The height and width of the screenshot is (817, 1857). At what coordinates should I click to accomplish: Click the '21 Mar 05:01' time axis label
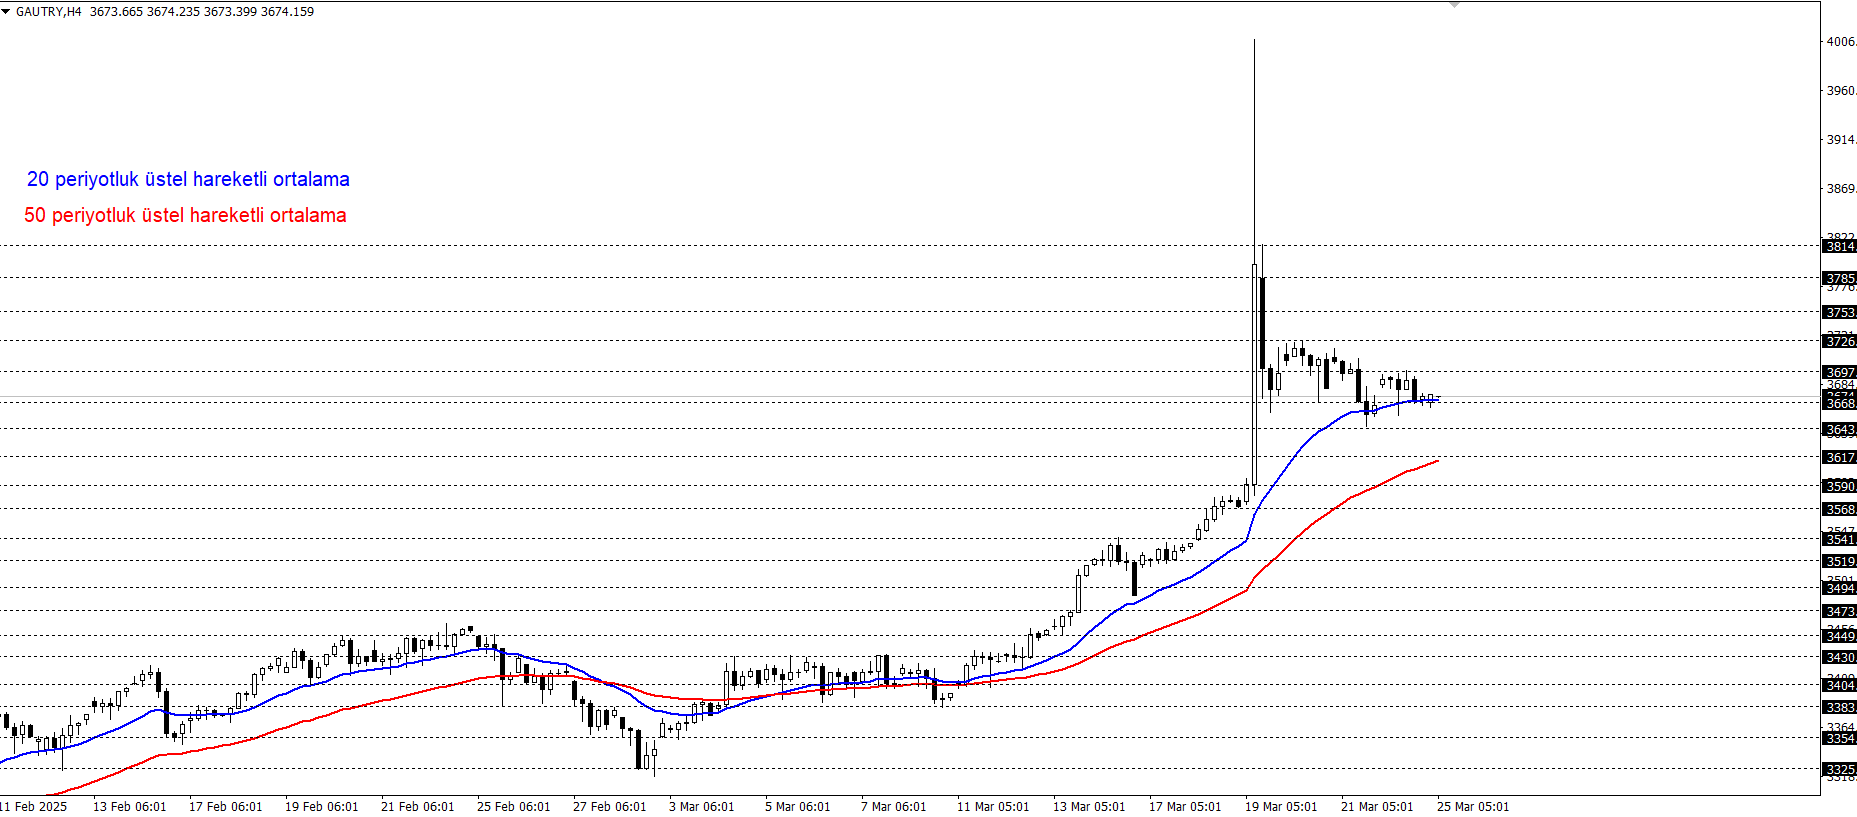1376,807
